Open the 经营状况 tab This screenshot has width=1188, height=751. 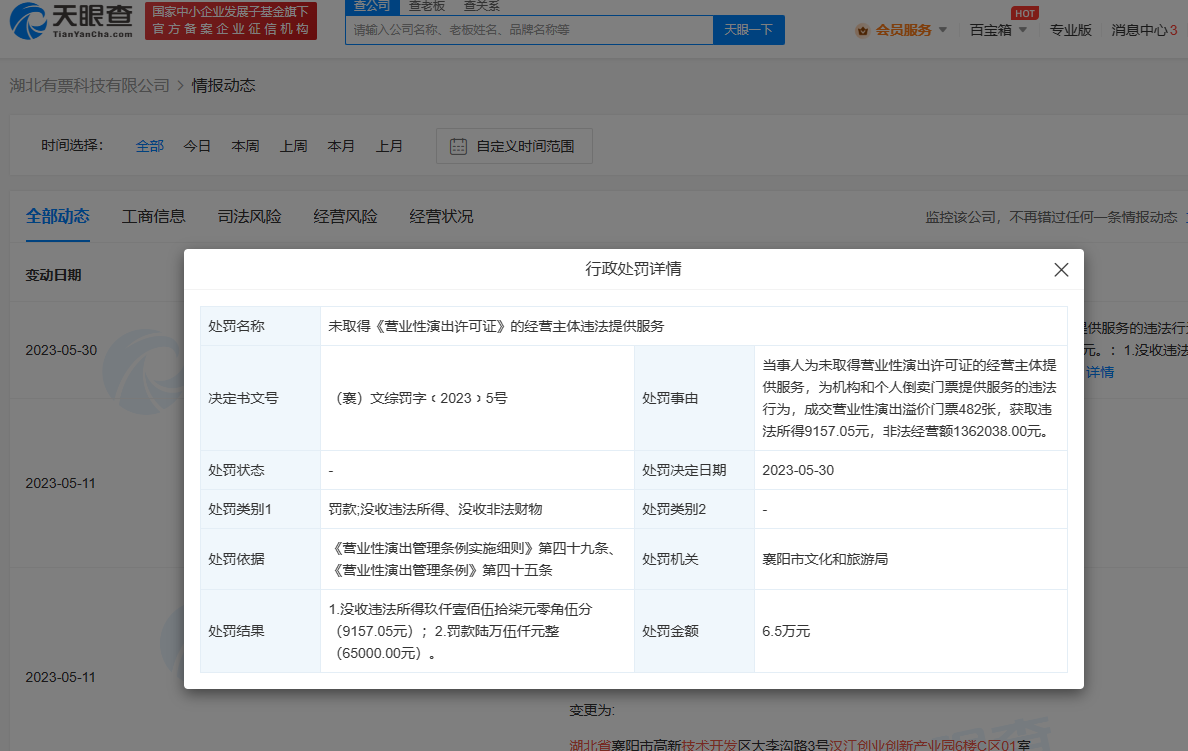[x=441, y=216]
